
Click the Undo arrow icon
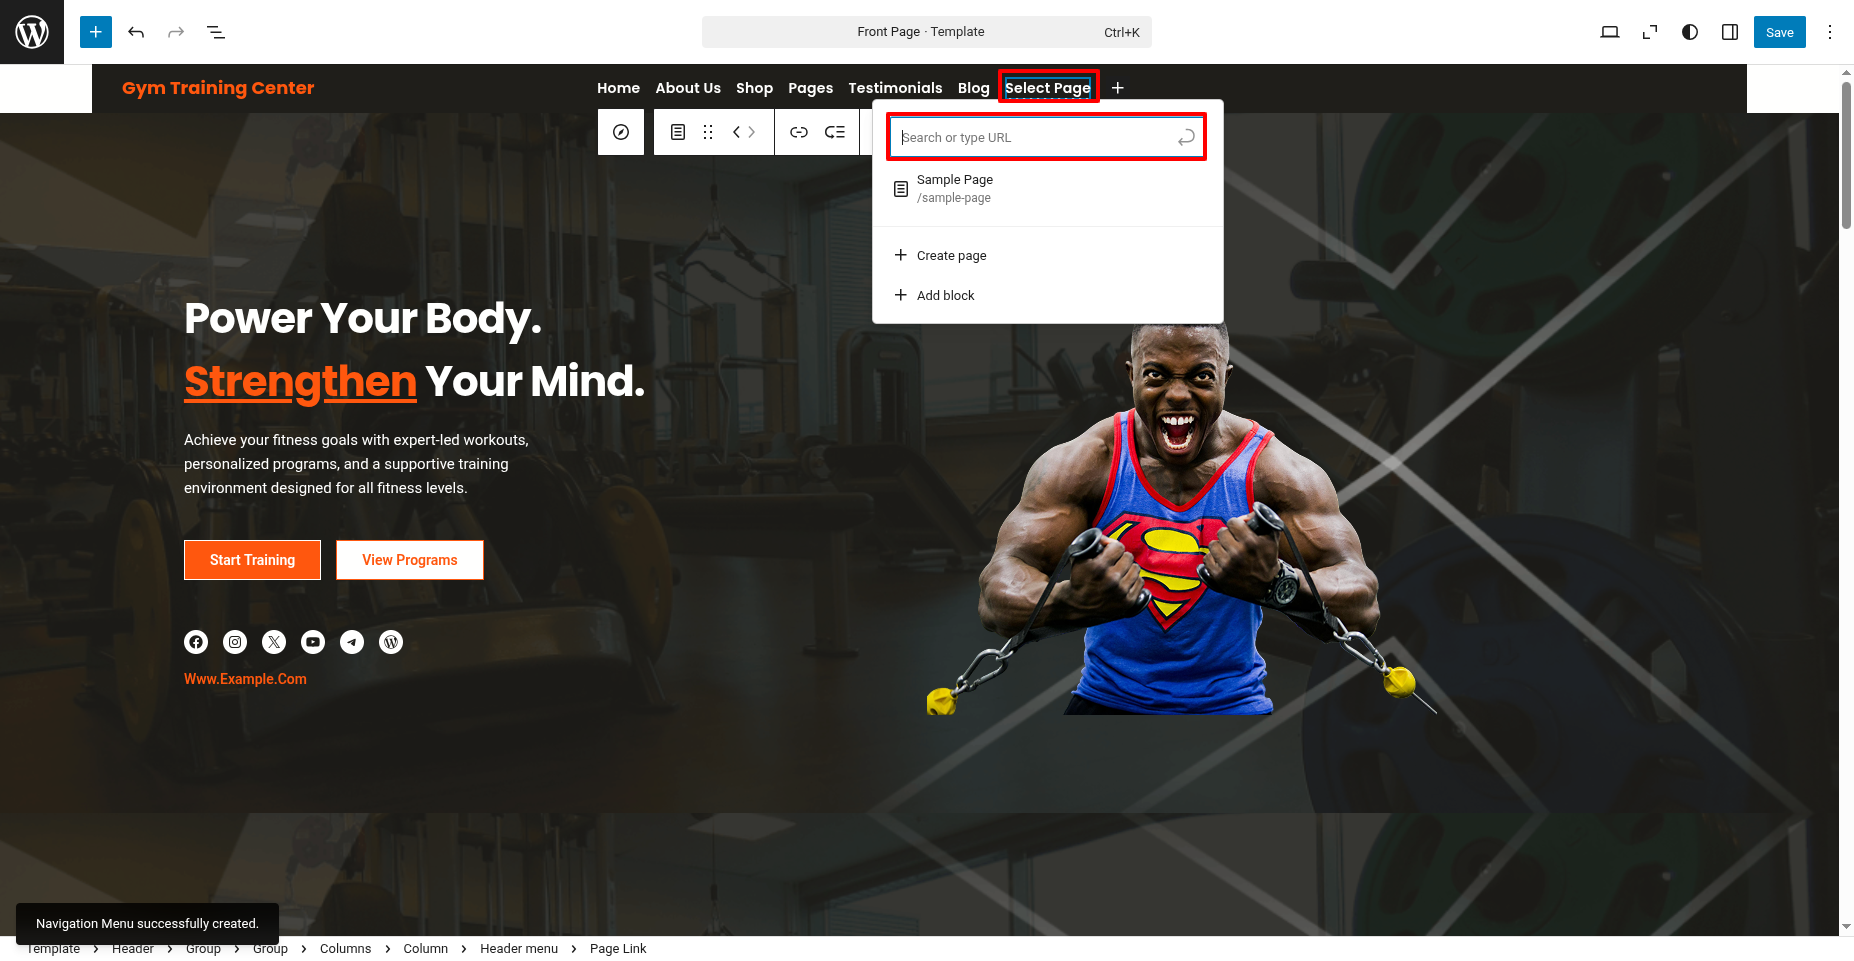coord(136,32)
